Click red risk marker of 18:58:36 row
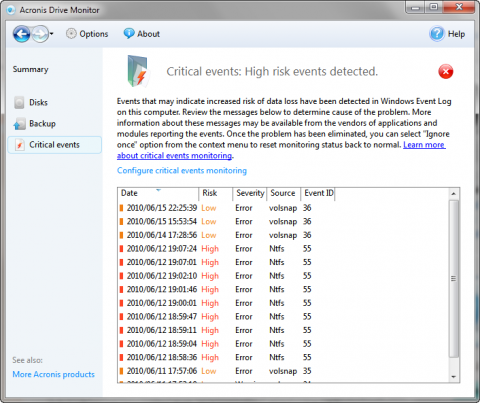 (x=121, y=357)
